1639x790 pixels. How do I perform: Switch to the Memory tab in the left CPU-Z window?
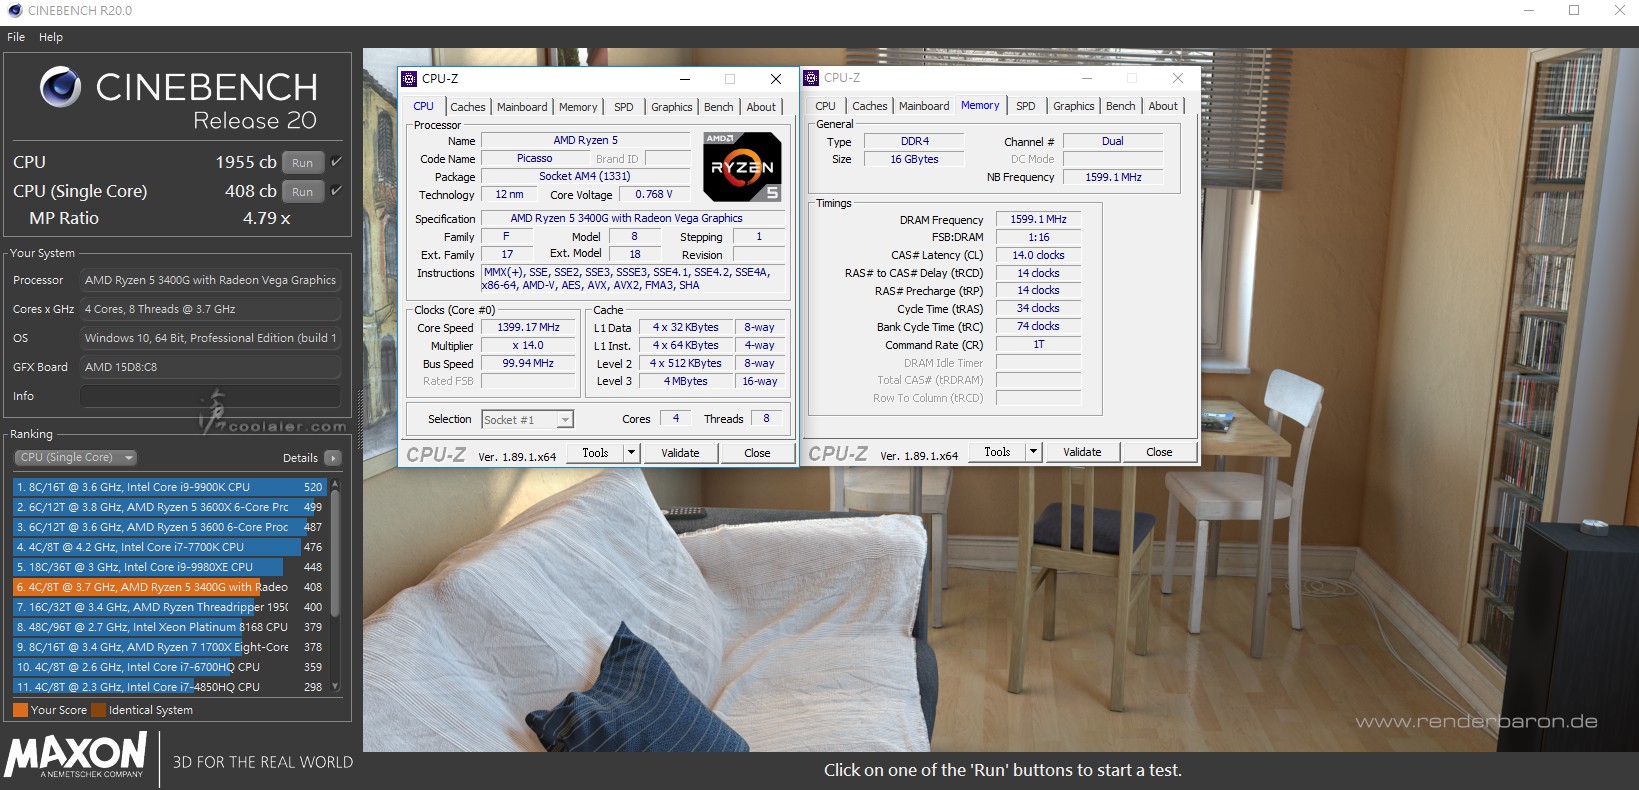click(578, 107)
